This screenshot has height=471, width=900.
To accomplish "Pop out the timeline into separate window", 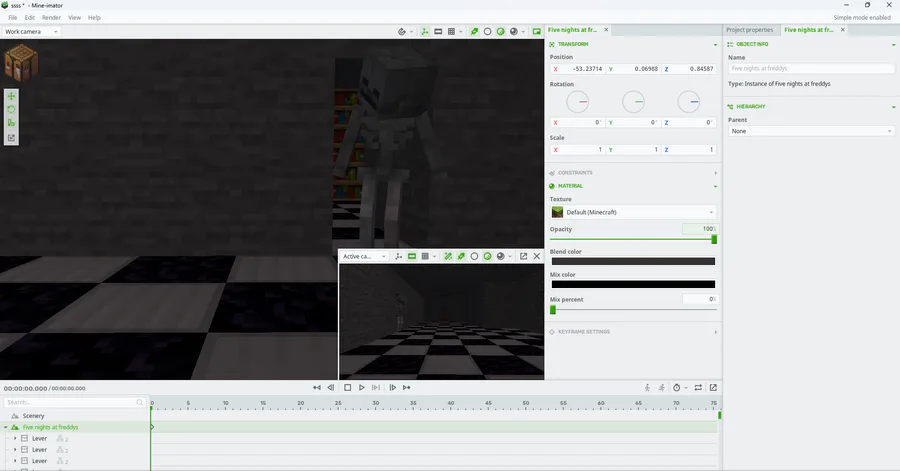I will click(713, 387).
